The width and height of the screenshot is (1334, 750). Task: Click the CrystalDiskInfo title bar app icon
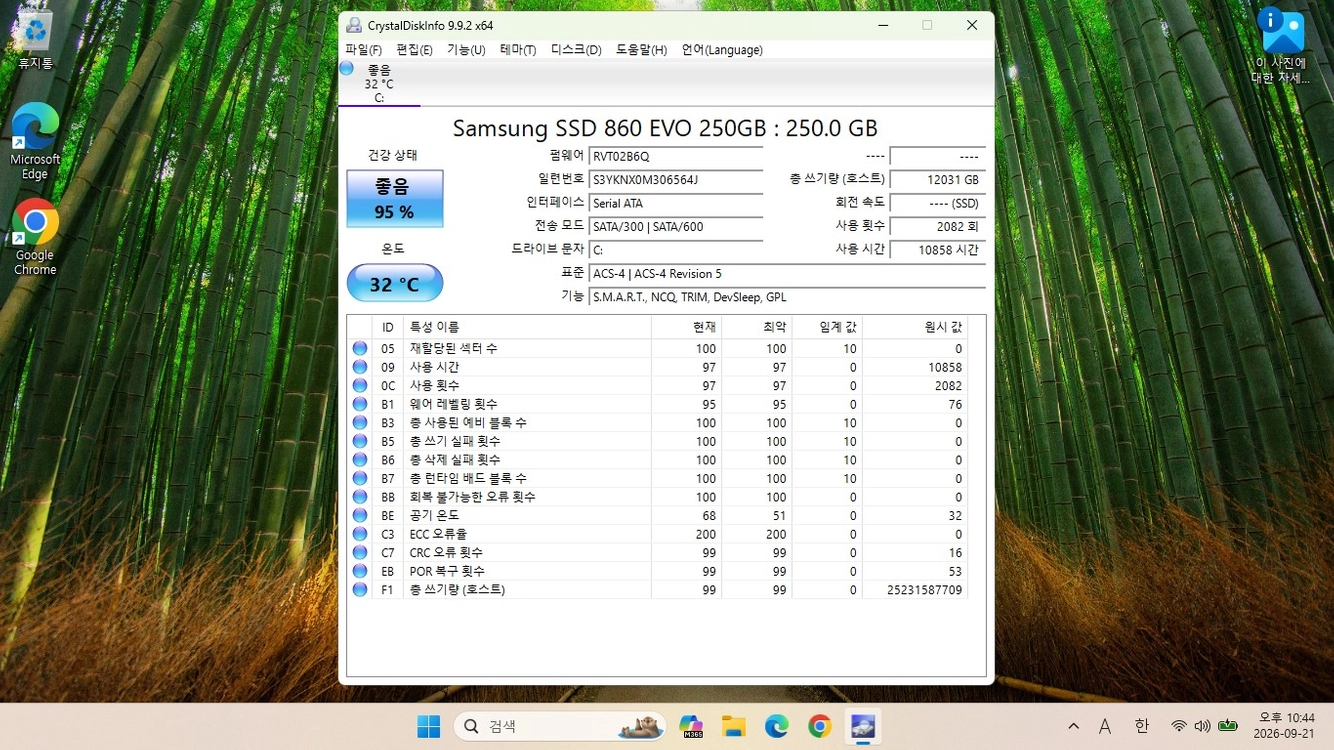354,25
